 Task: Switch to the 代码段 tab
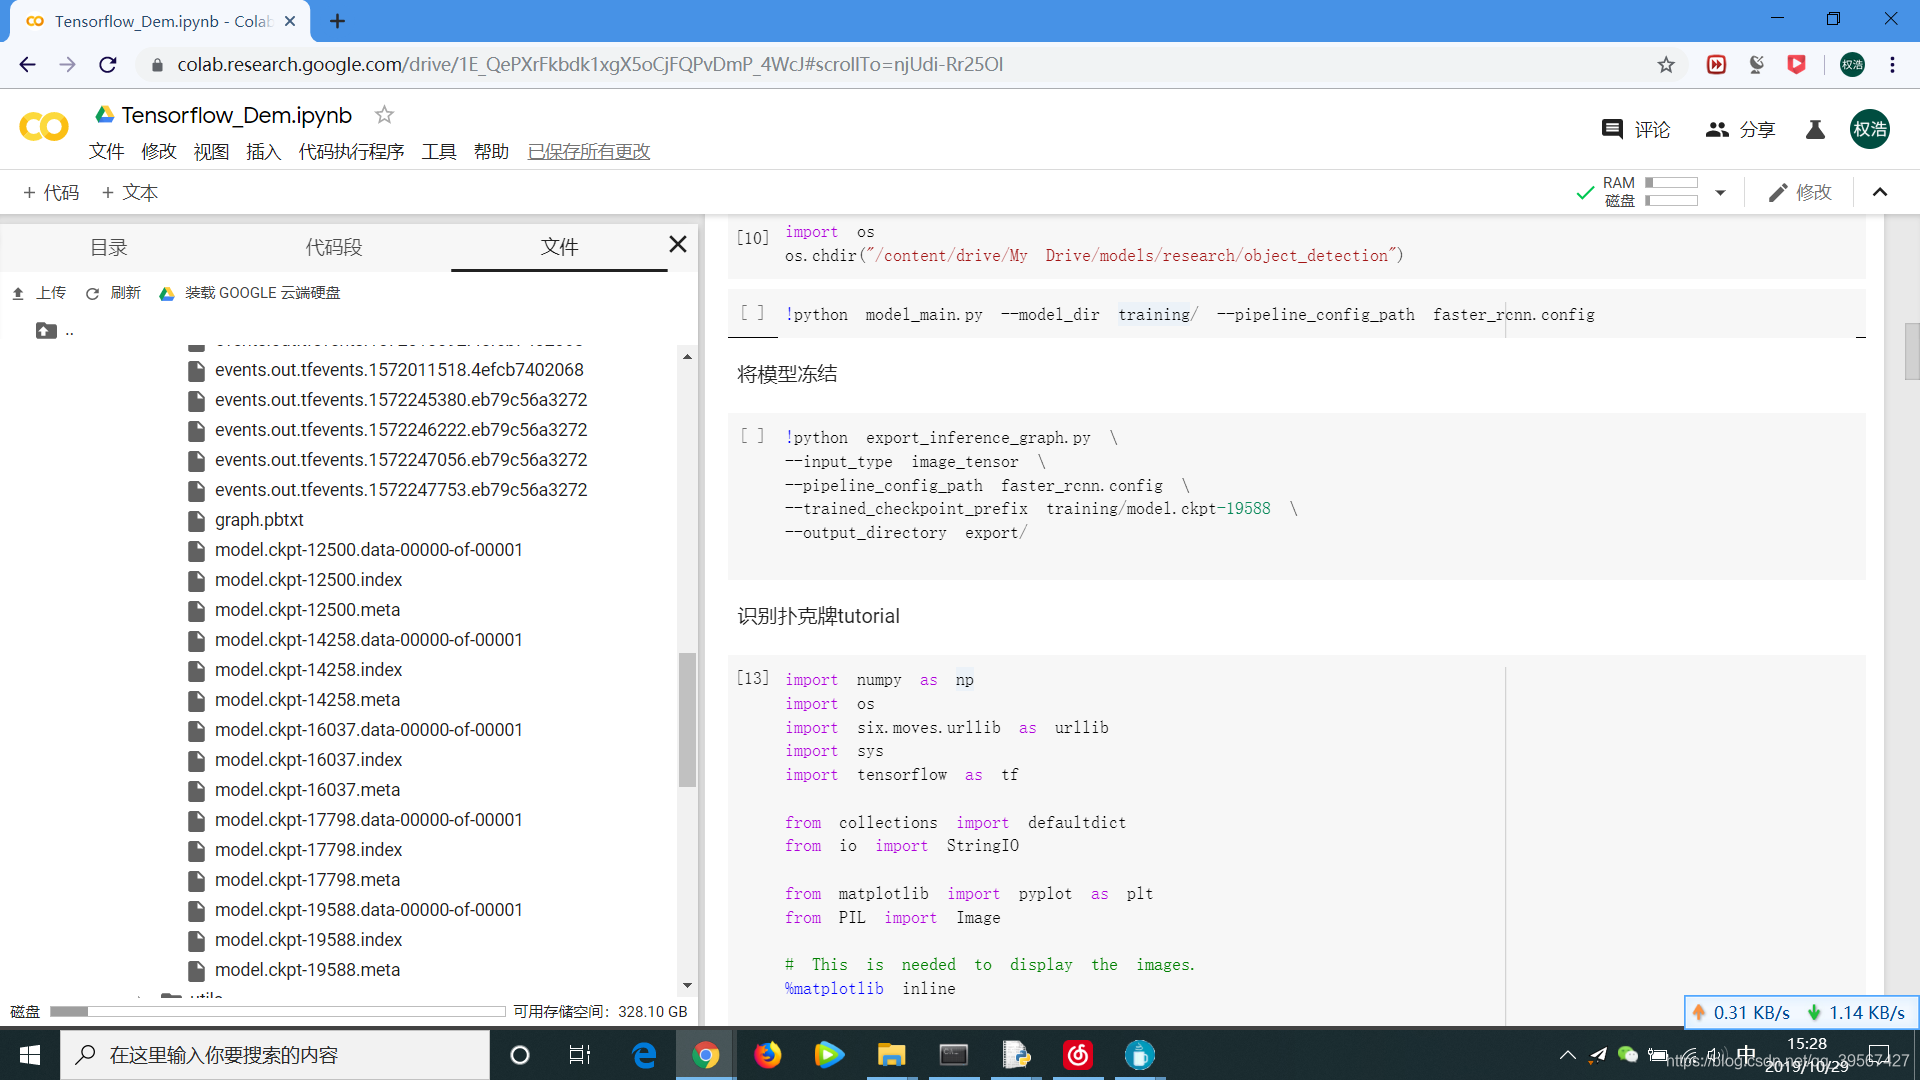pyautogui.click(x=333, y=246)
